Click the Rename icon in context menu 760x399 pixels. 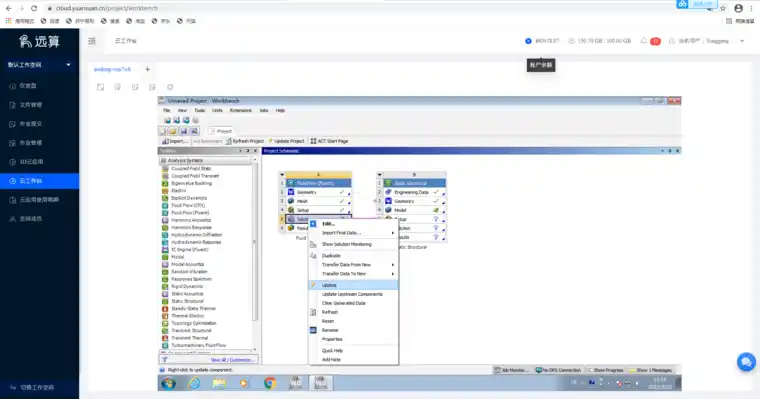click(x=313, y=330)
